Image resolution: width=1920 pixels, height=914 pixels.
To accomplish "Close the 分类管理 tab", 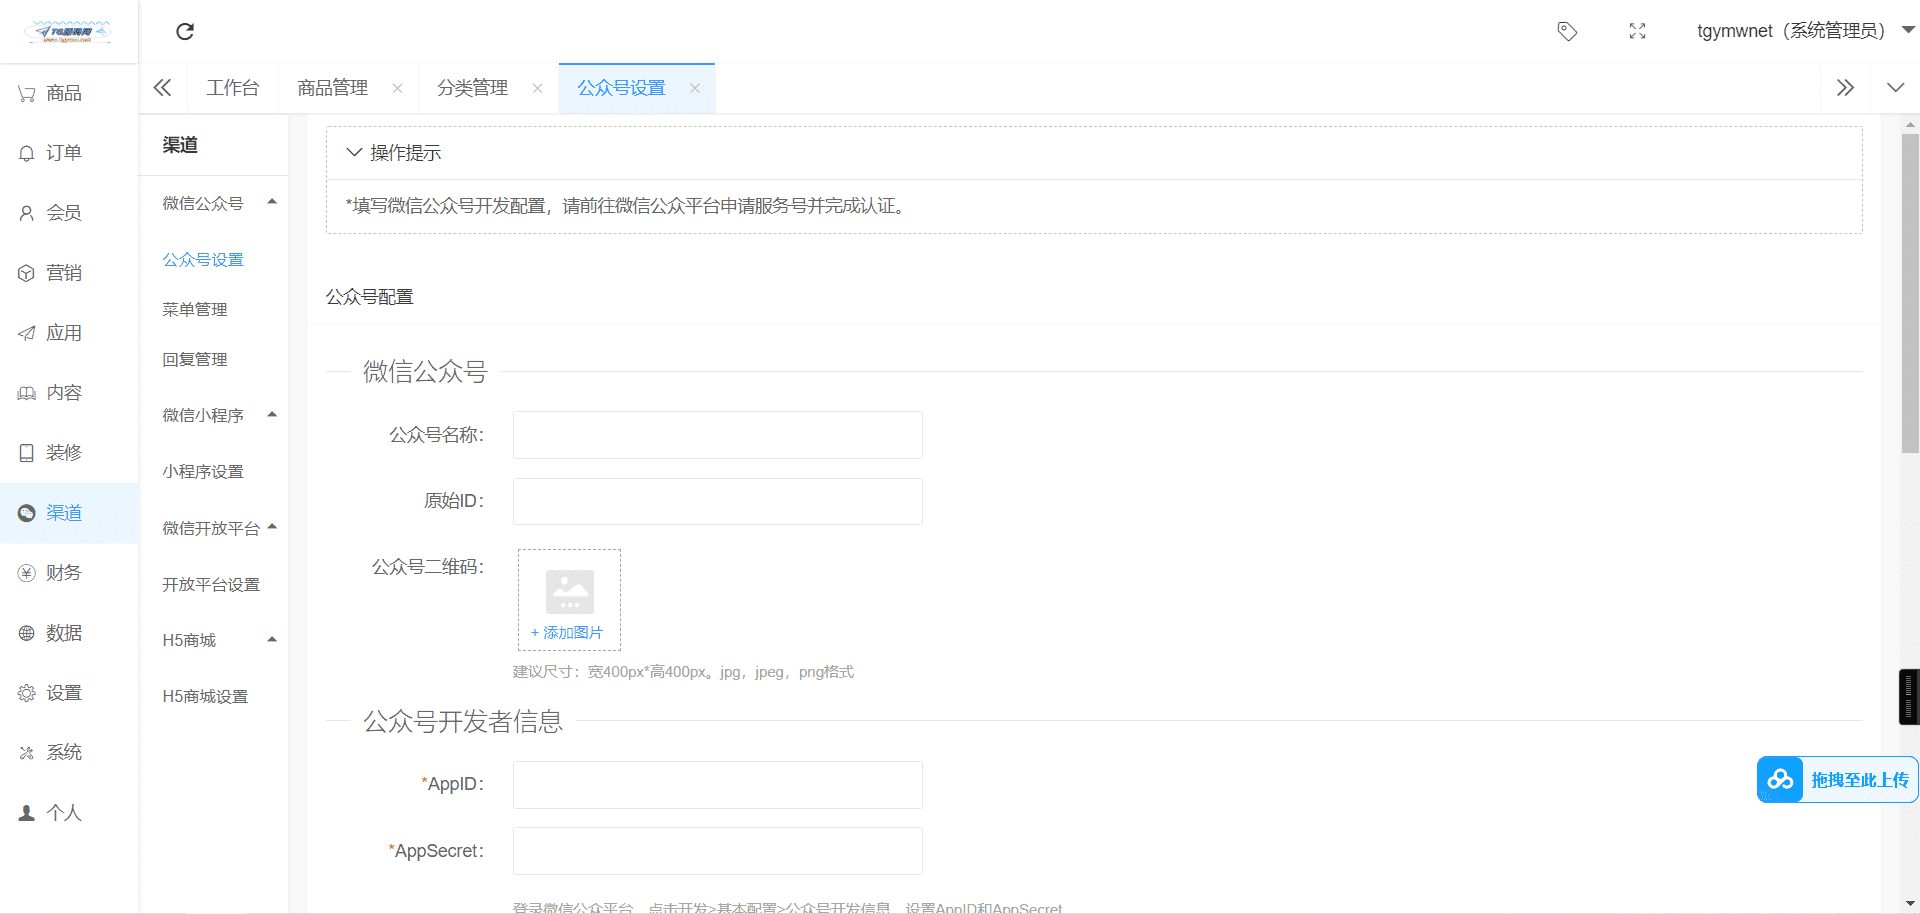I will (x=537, y=88).
